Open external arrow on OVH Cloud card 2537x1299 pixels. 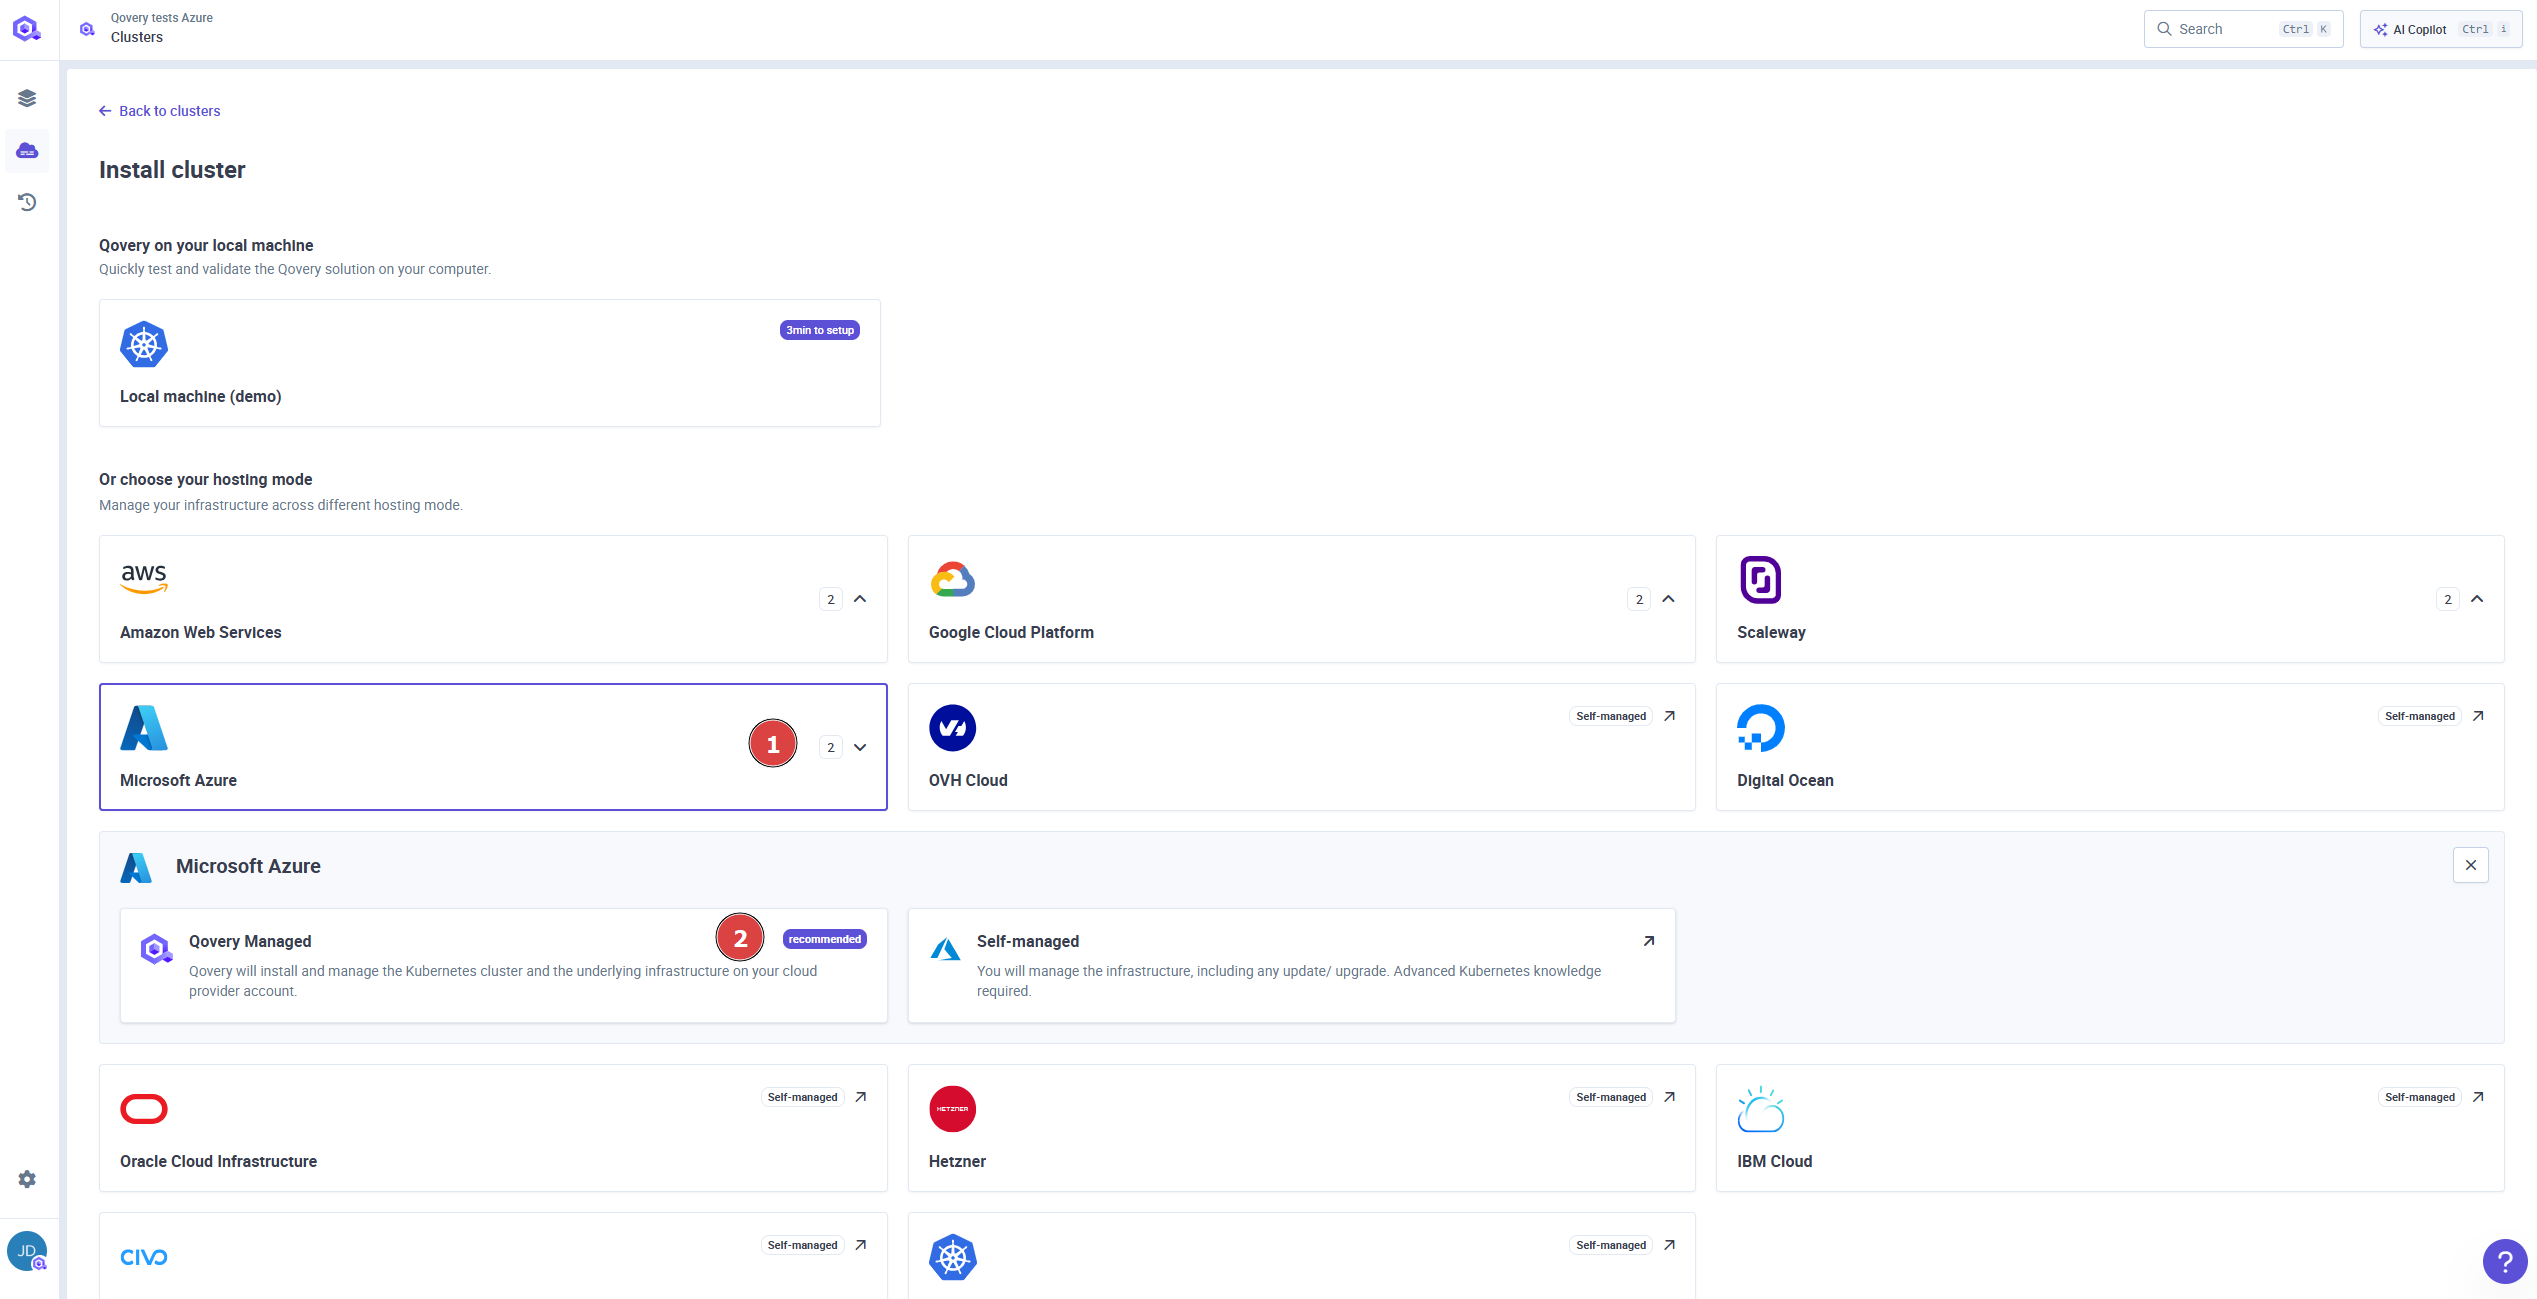click(x=1669, y=716)
